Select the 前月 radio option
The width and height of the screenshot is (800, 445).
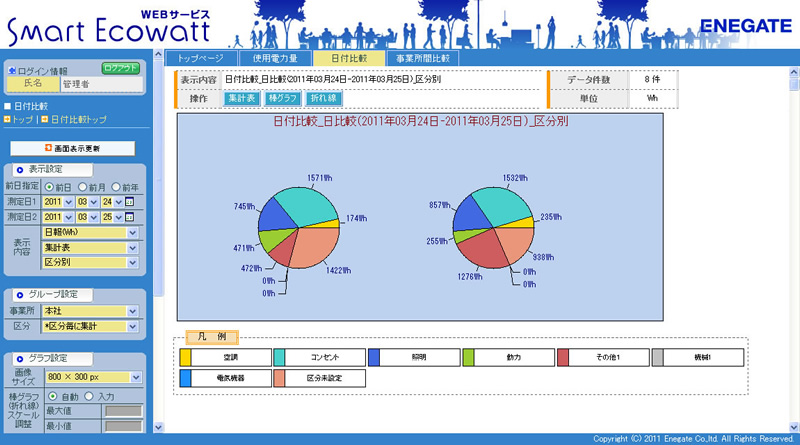click(83, 187)
